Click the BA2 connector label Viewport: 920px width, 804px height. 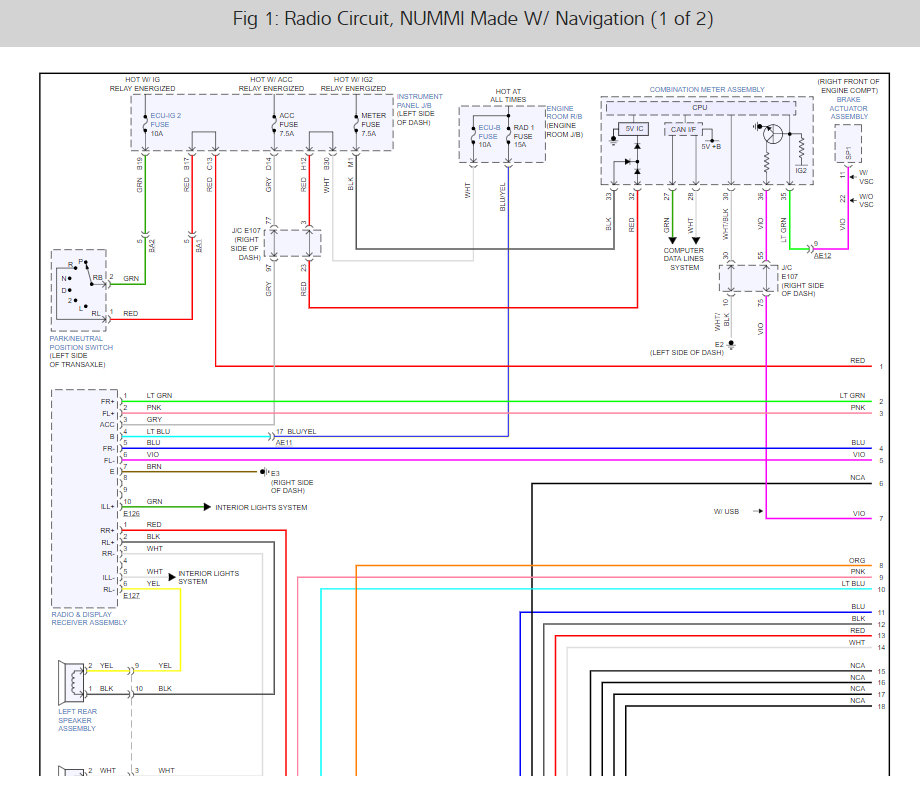[x=151, y=245]
